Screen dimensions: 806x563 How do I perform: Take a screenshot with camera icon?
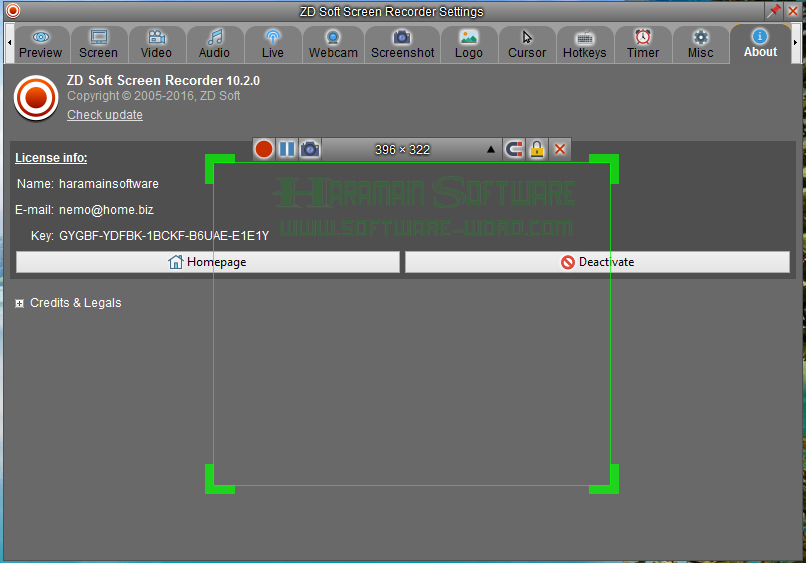(x=310, y=149)
